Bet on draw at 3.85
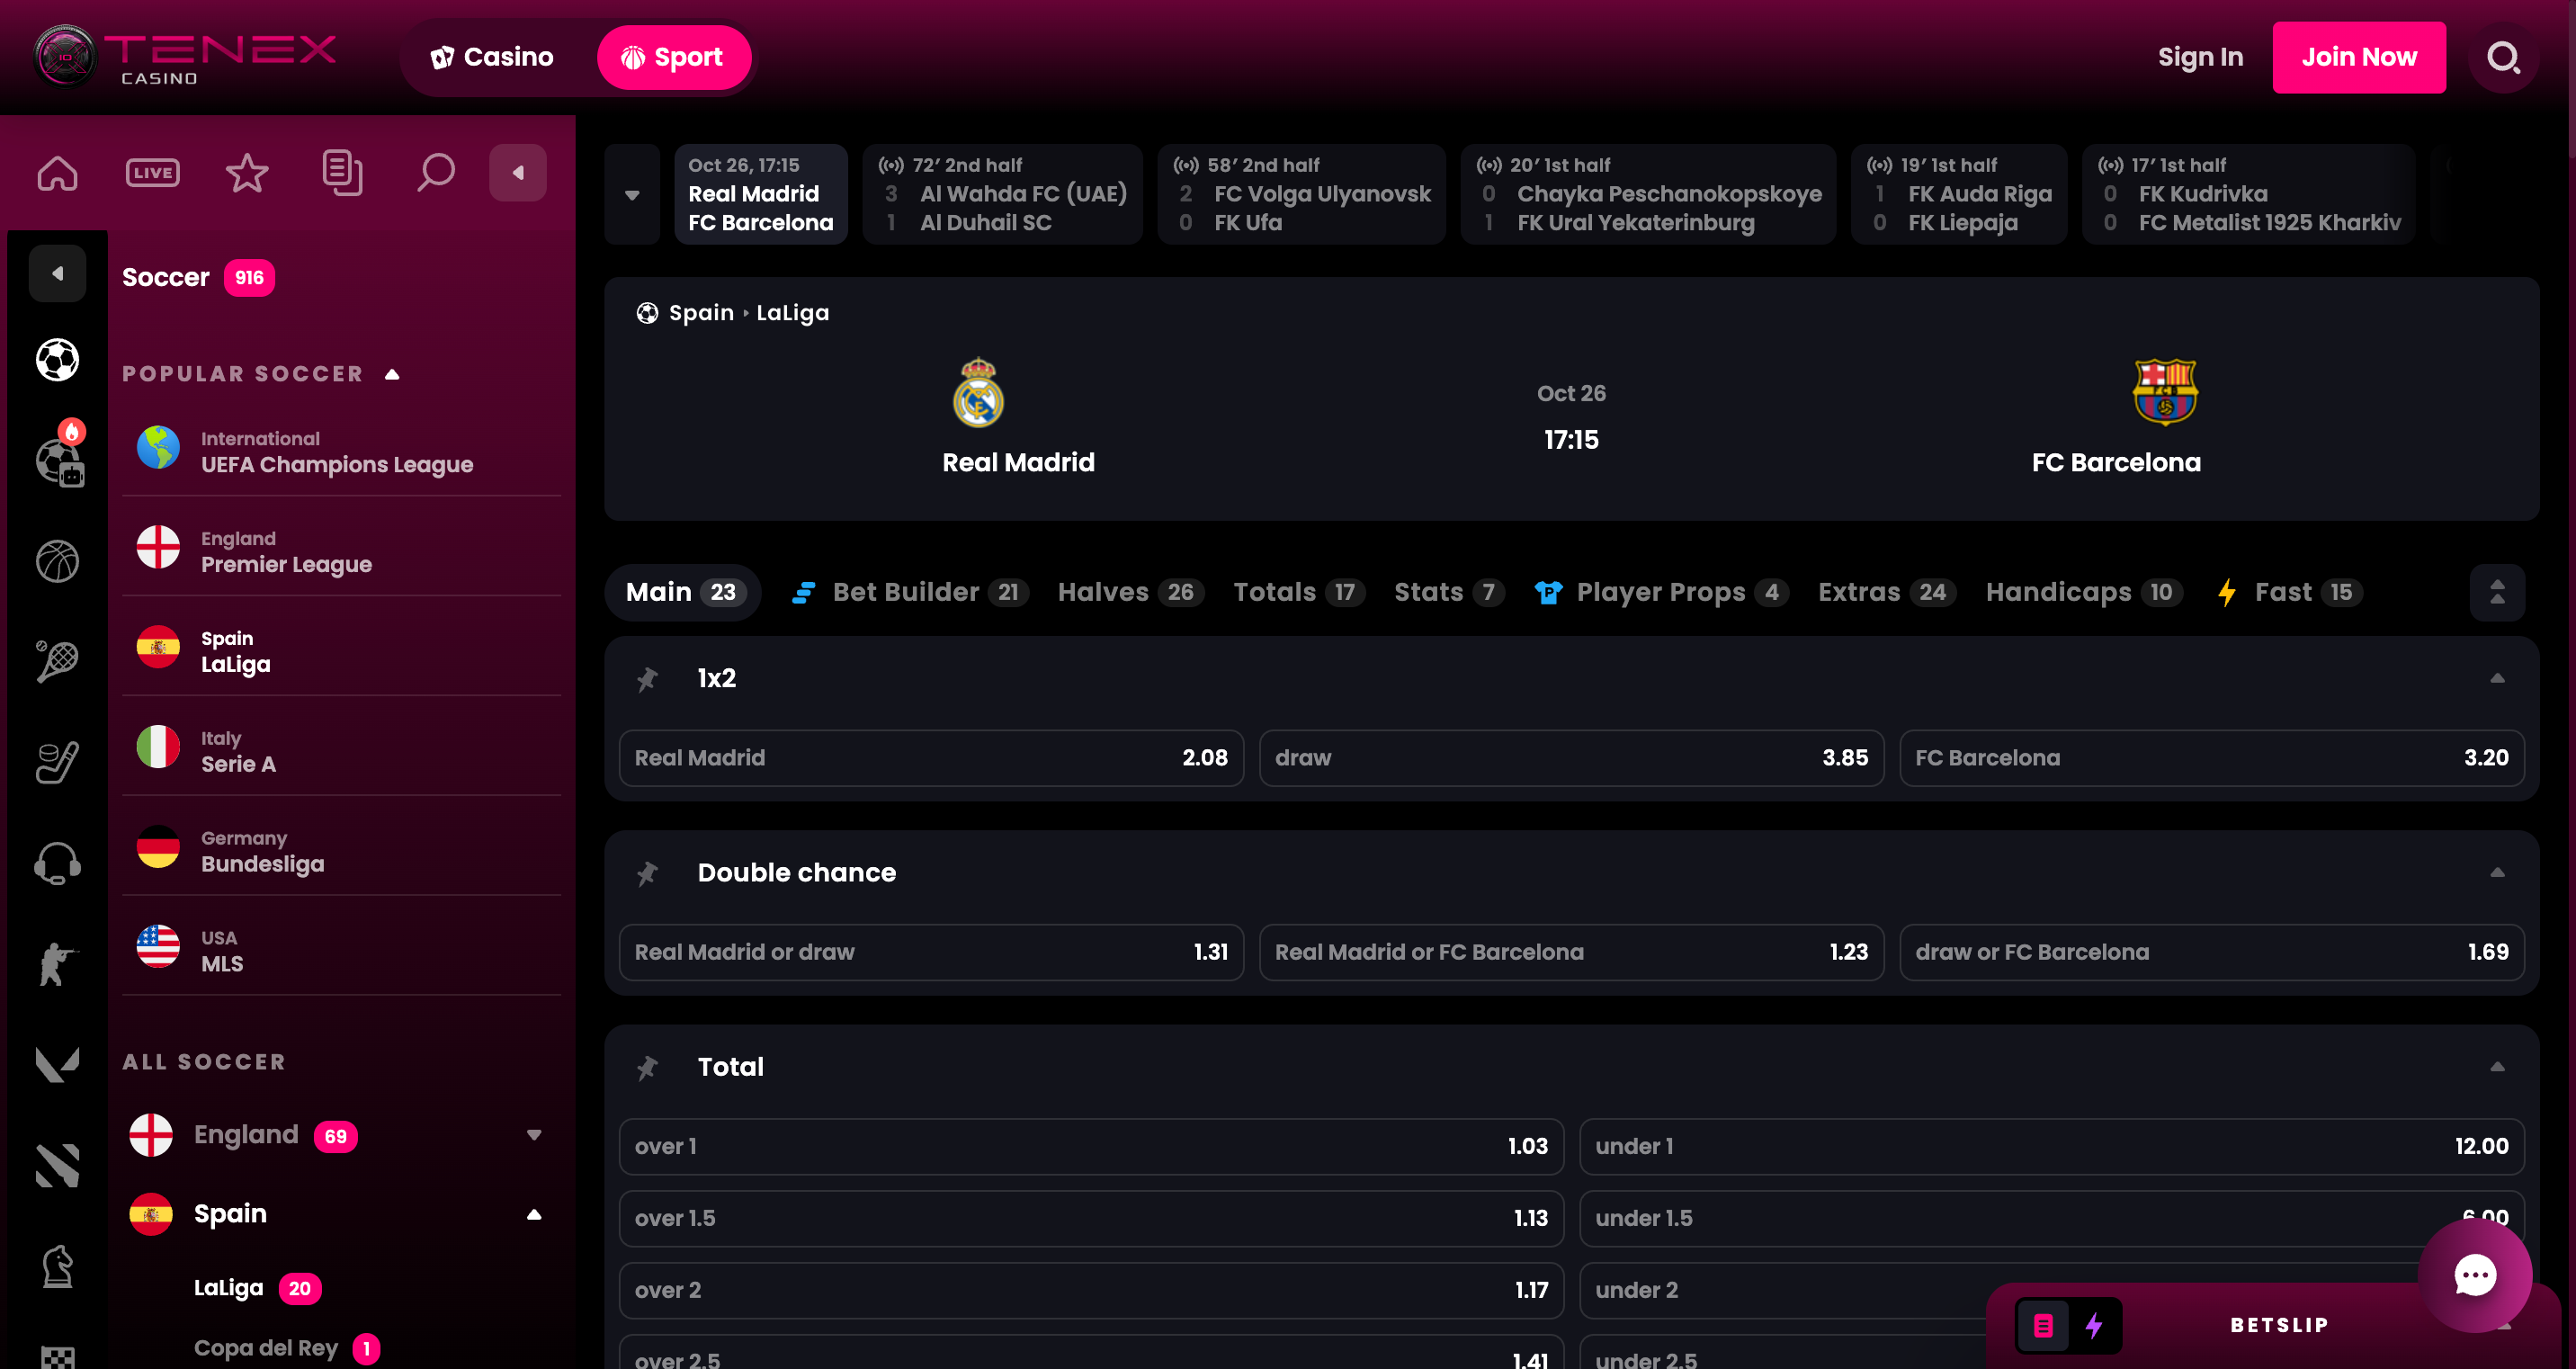 click(x=1571, y=758)
